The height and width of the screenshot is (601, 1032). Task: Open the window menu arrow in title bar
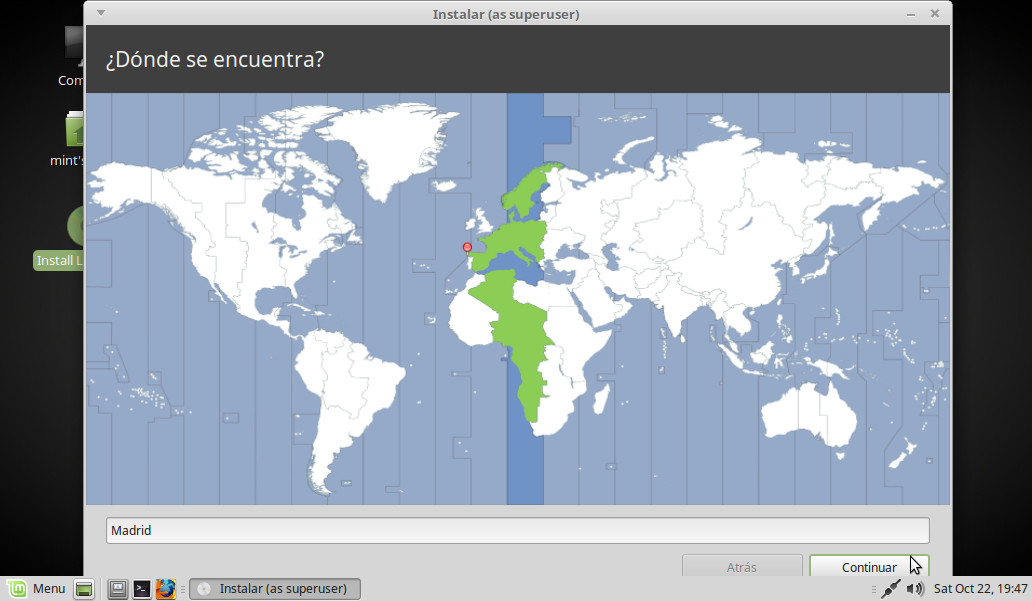pyautogui.click(x=100, y=13)
